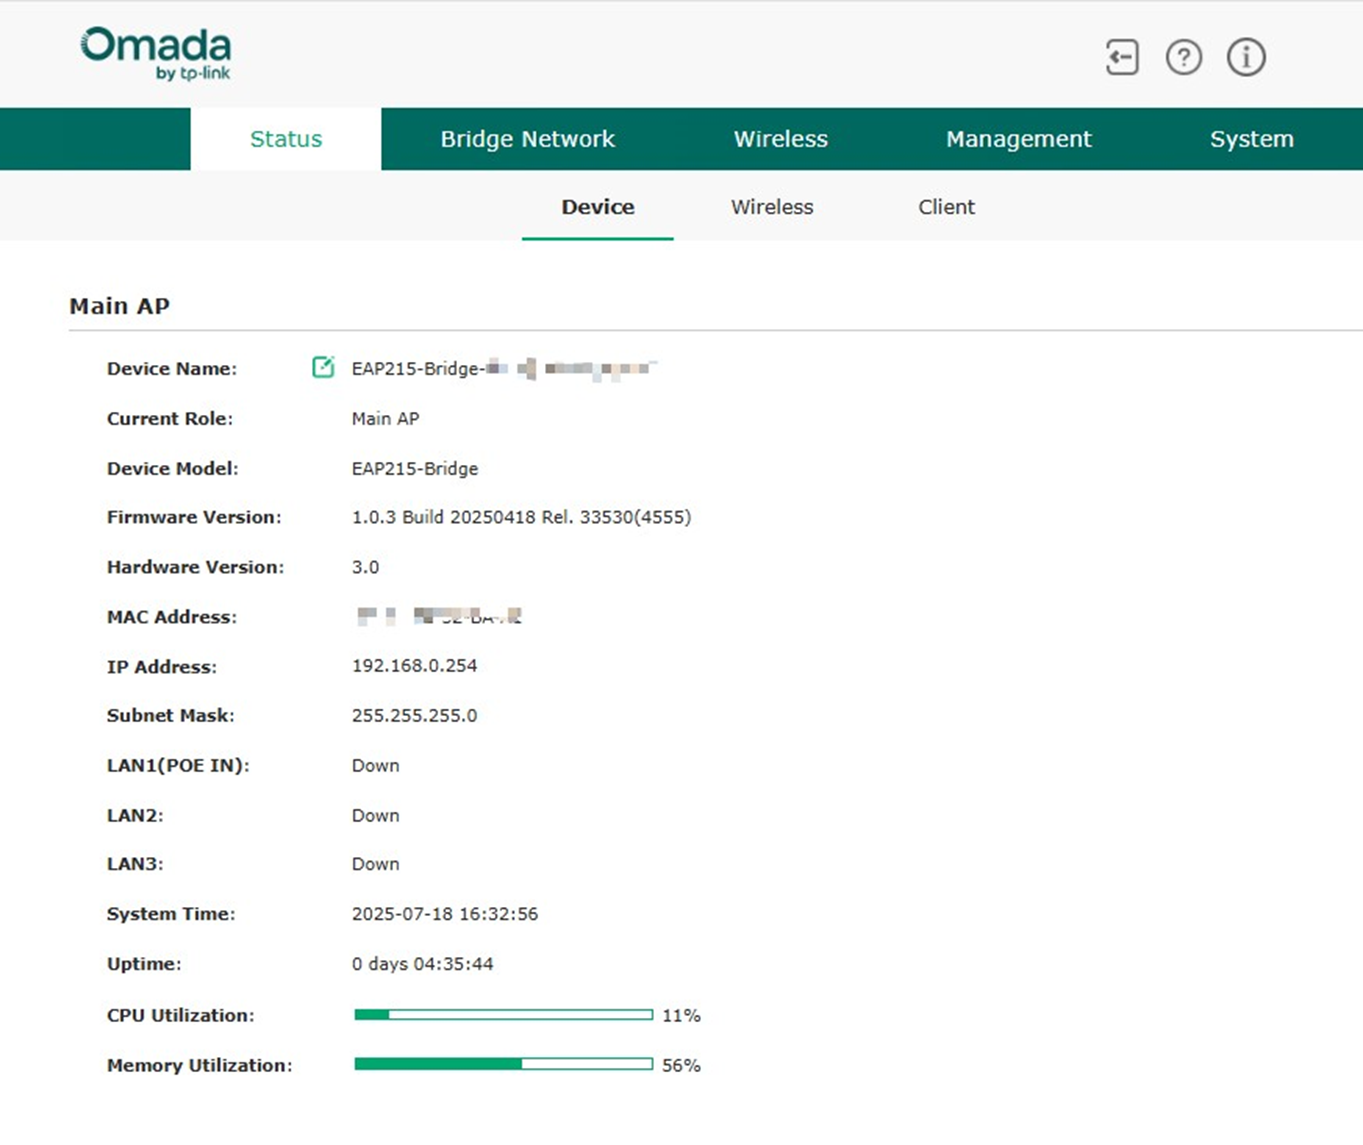Click the Main AP section heading
This screenshot has width=1363, height=1145.
[119, 306]
